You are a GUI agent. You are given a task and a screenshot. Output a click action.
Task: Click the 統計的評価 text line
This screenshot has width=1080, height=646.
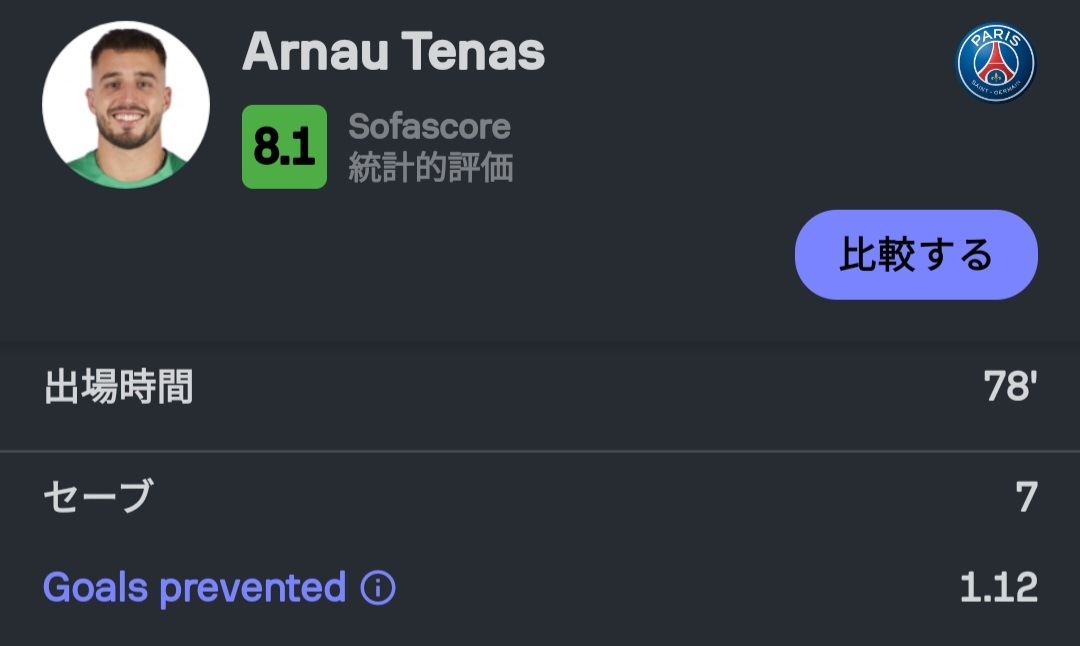[x=430, y=167]
